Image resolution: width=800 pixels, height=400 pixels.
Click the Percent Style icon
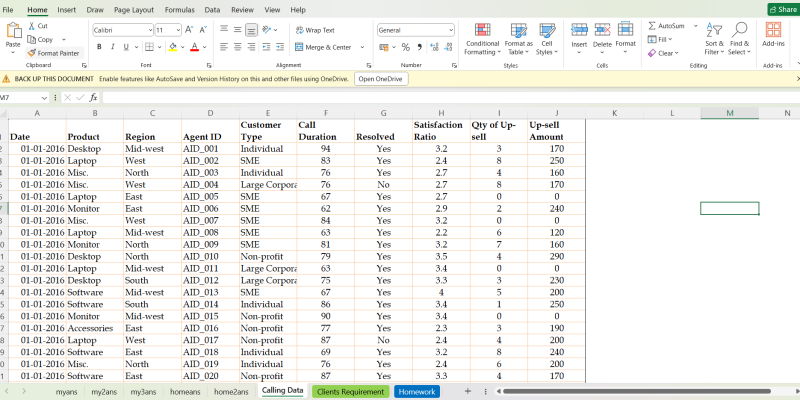(x=405, y=47)
